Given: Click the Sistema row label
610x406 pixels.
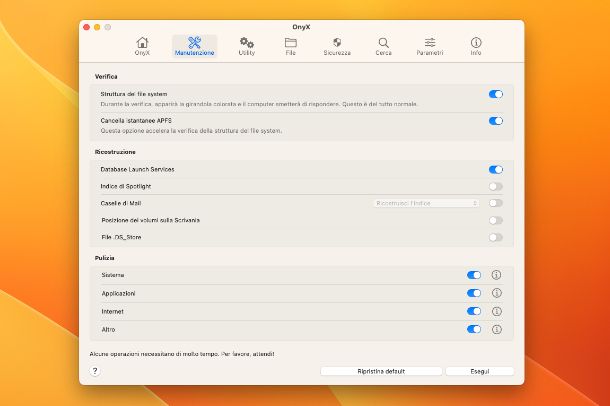Looking at the screenshot, I should click(x=113, y=275).
